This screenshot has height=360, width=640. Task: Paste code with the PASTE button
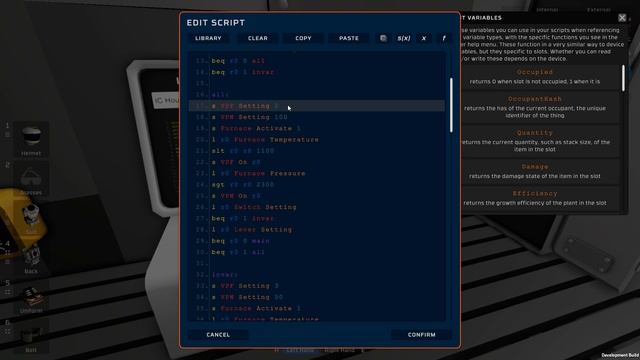[349, 38]
